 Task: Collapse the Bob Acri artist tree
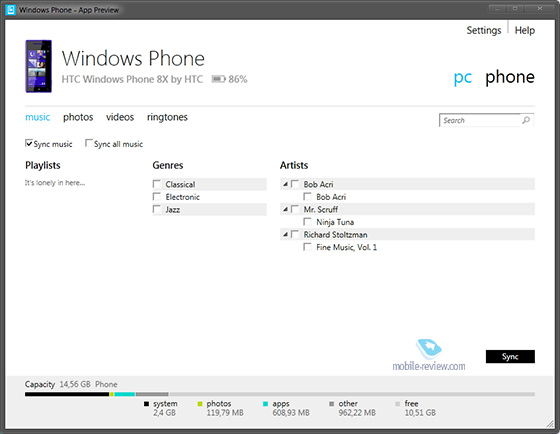tap(285, 184)
